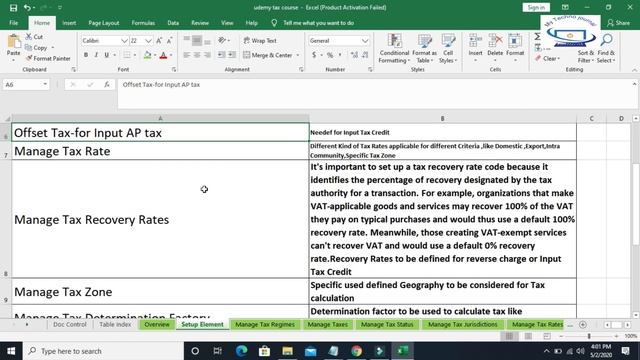
Task: Open the Sort & Filter menu
Action: (x=586, y=56)
